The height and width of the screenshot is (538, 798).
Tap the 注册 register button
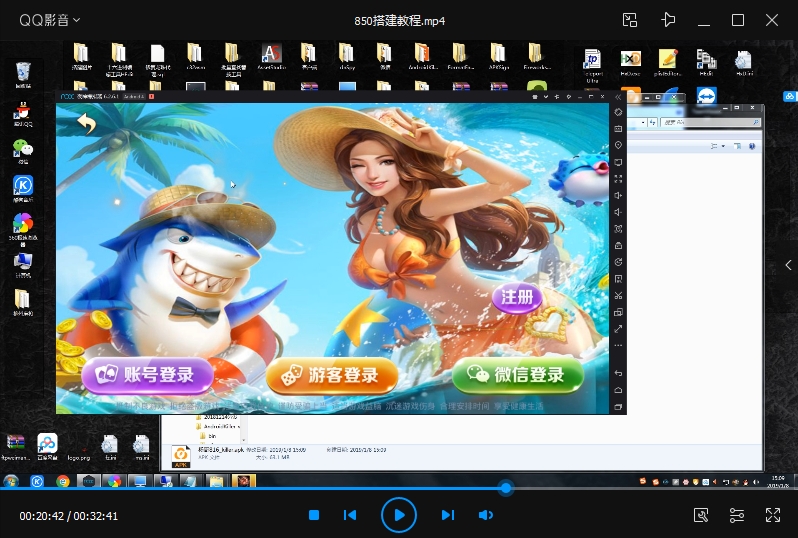(x=517, y=297)
